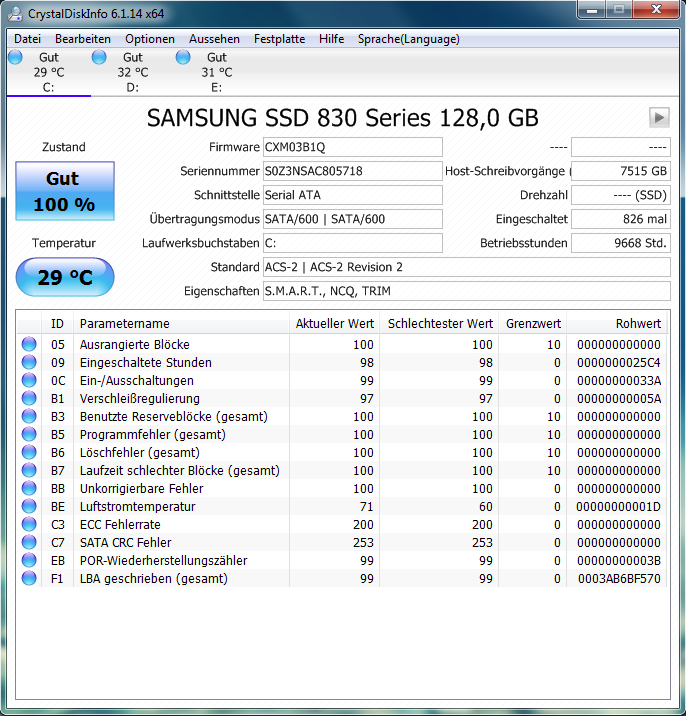Click the Eigenschaften field S.M.A.R.T., NCQ, TRIM

coord(467,291)
